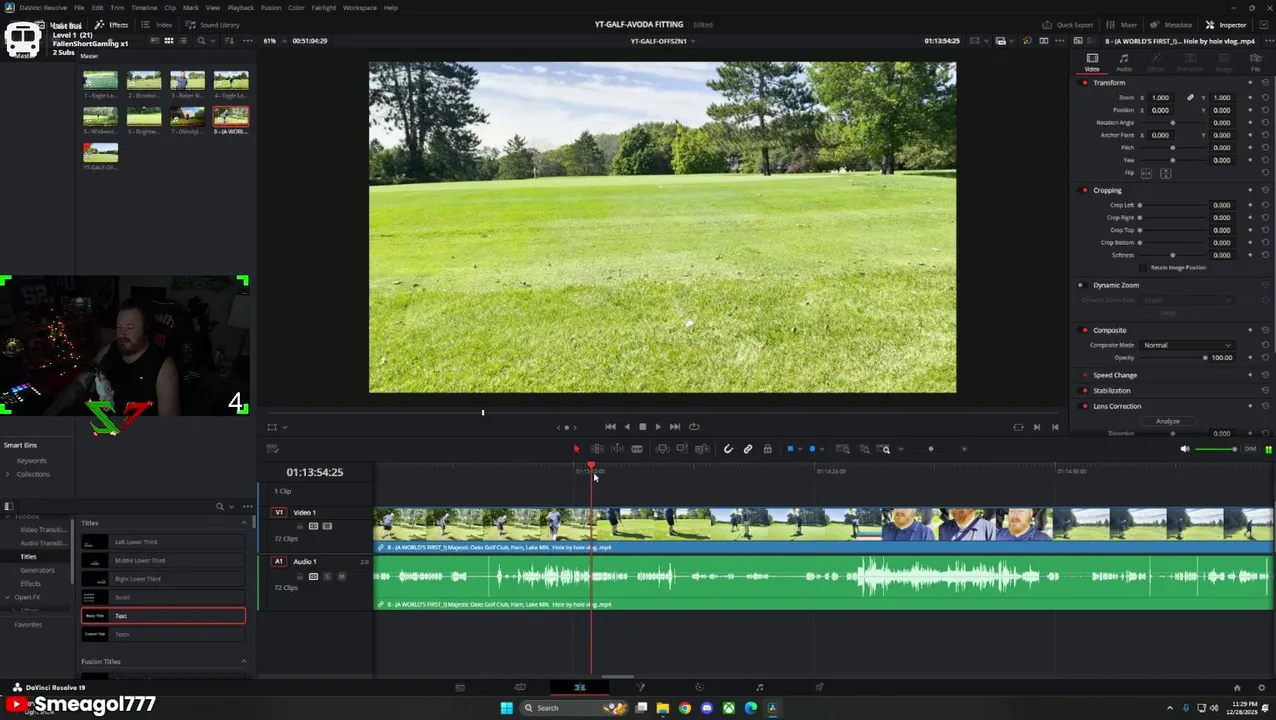The image size is (1276, 720).
Task: Open the Timeline menu
Action: click(144, 8)
